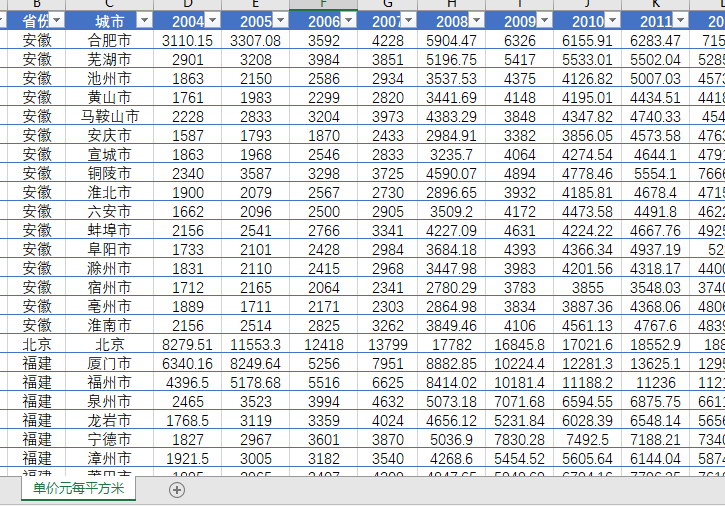Viewport: 725px width, 506px height.
Task: Click the 芜湖市 city cell
Action: coord(110,59)
